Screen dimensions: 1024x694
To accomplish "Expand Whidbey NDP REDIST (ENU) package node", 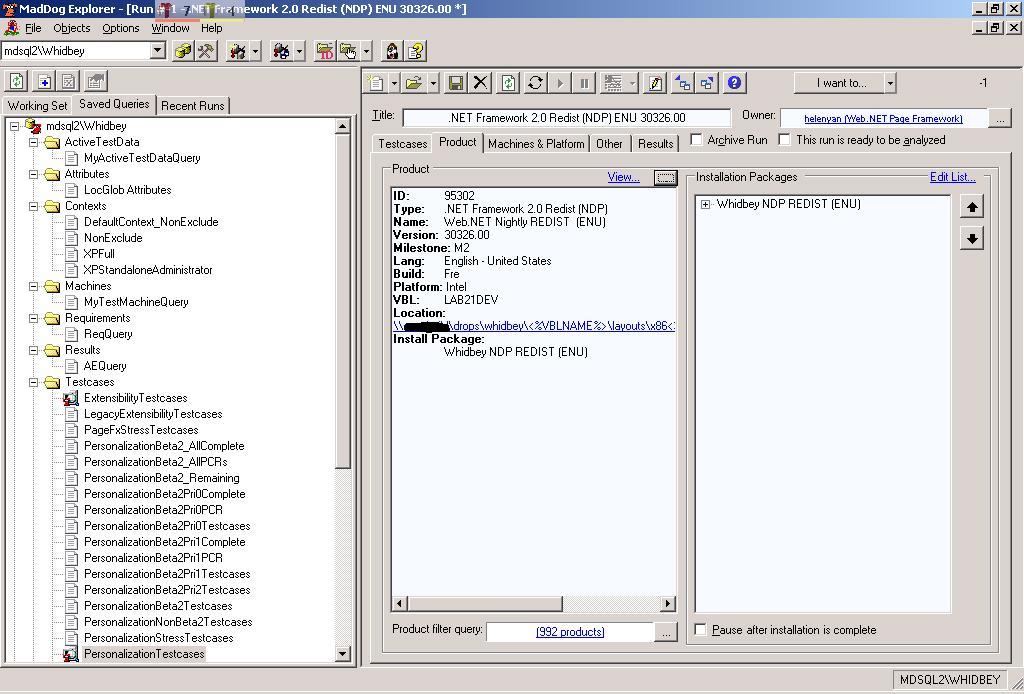I will [x=705, y=204].
